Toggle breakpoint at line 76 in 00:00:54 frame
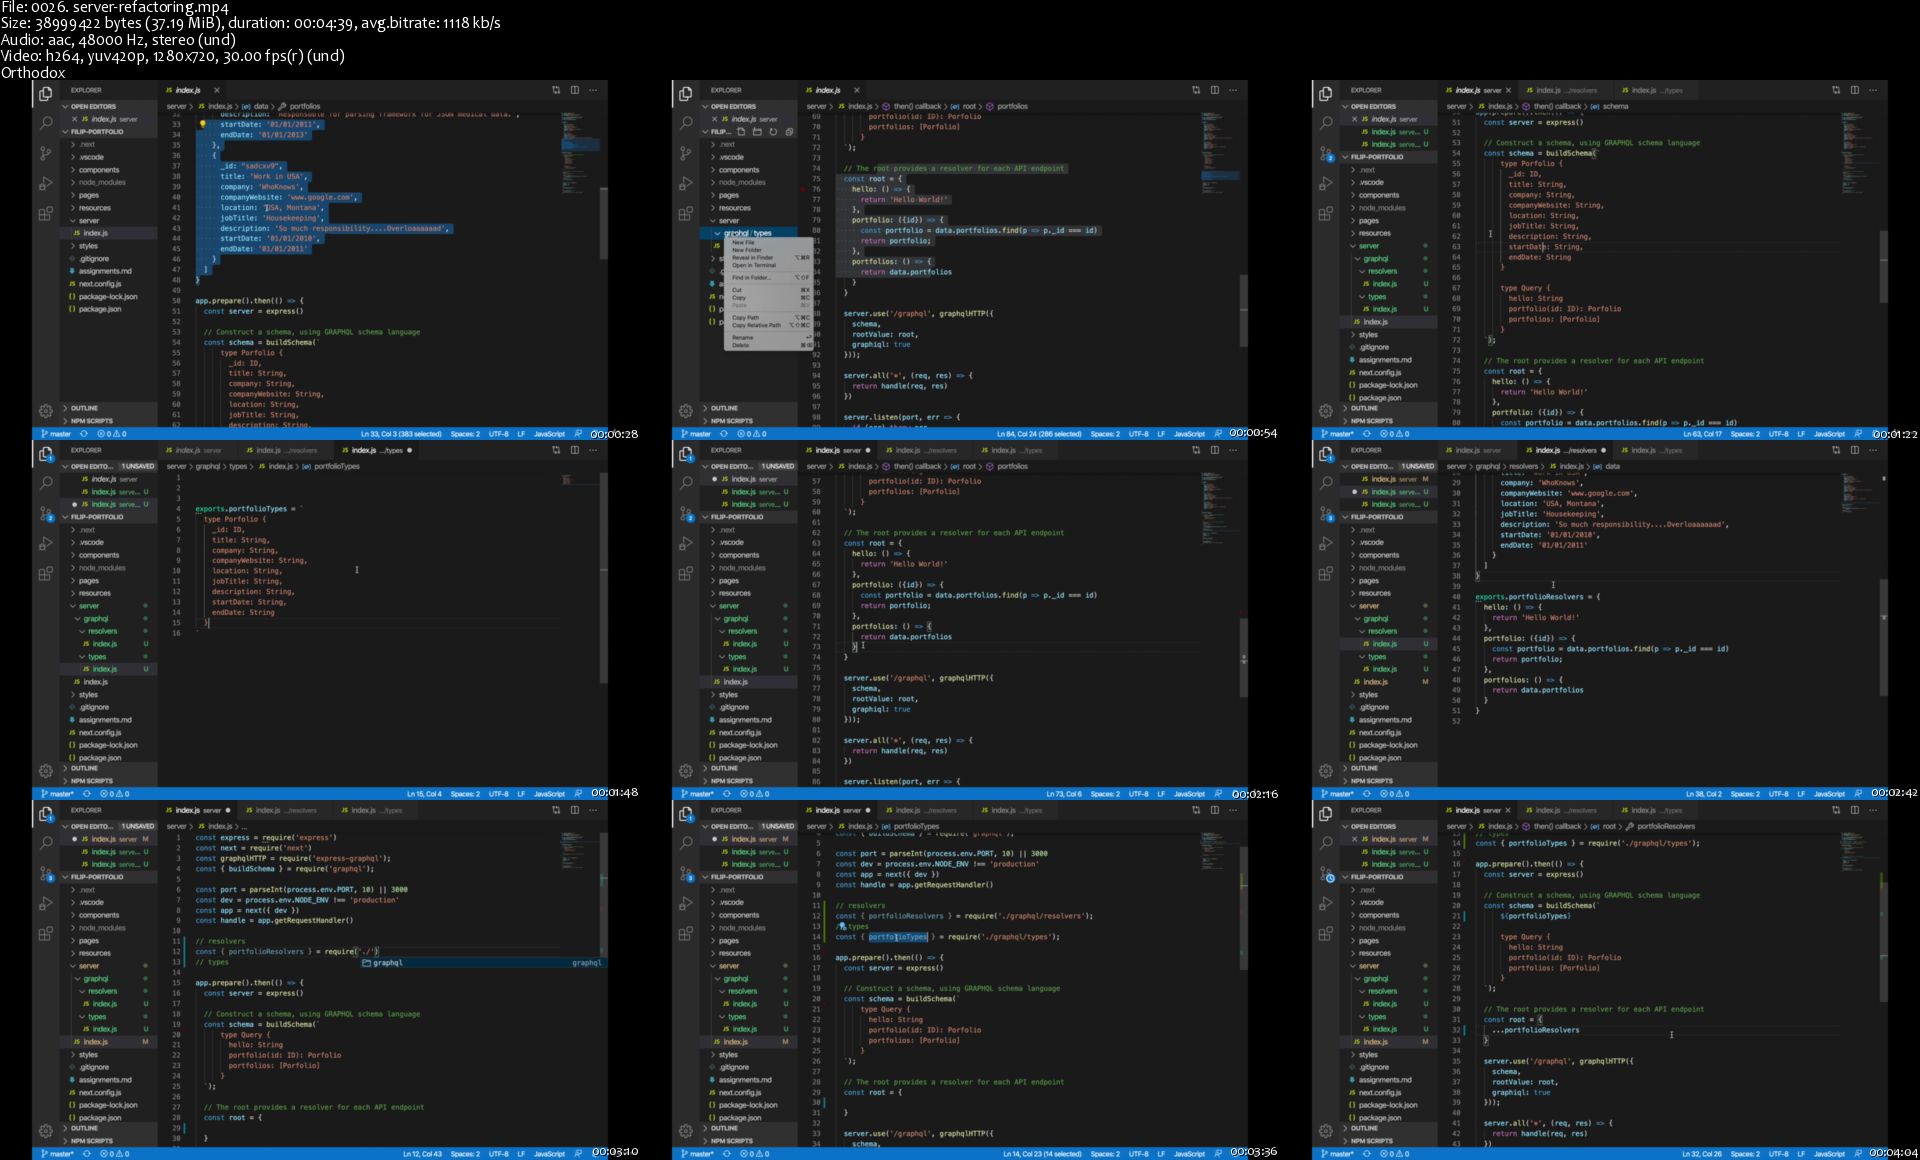The width and height of the screenshot is (1920, 1160). tap(803, 189)
